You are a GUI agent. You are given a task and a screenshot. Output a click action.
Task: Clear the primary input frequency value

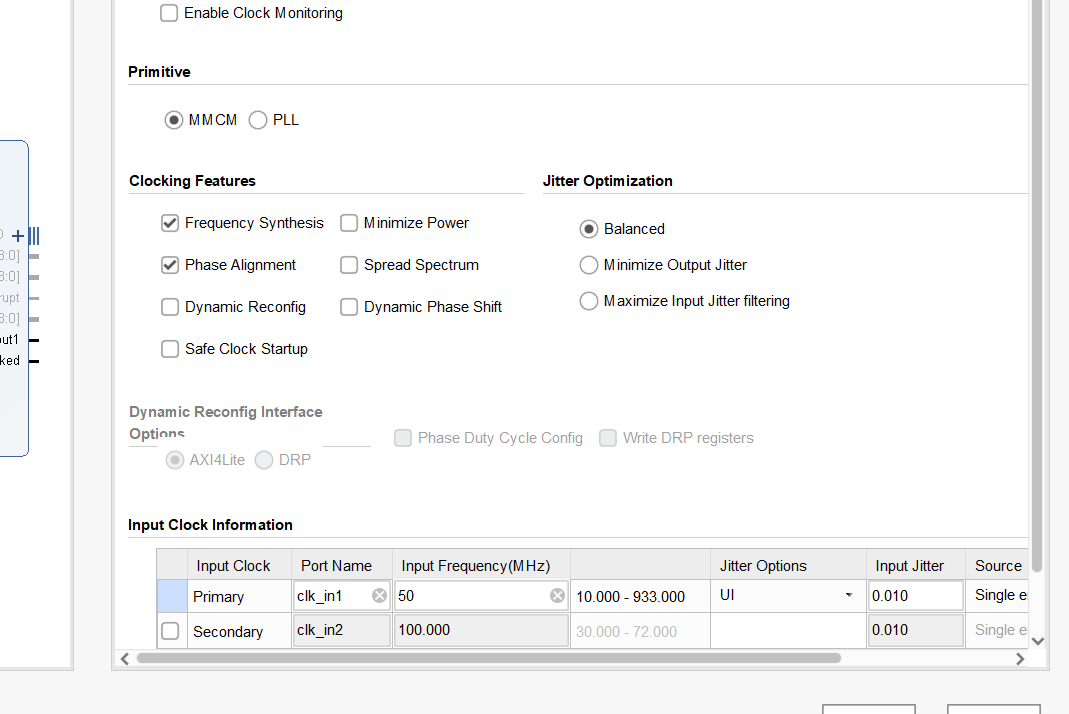tap(557, 596)
